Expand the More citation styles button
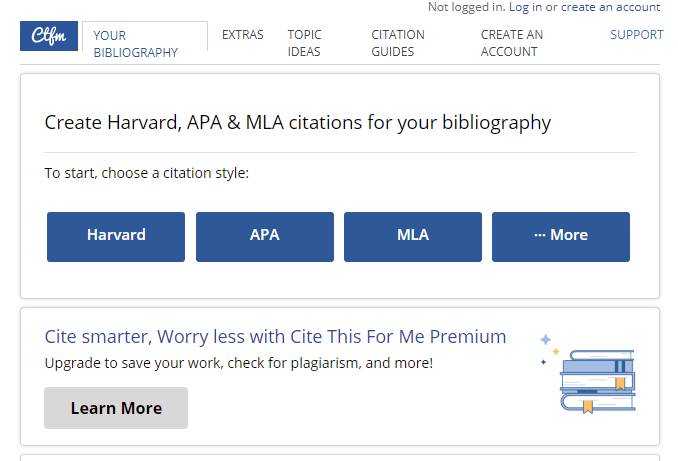 [561, 236]
